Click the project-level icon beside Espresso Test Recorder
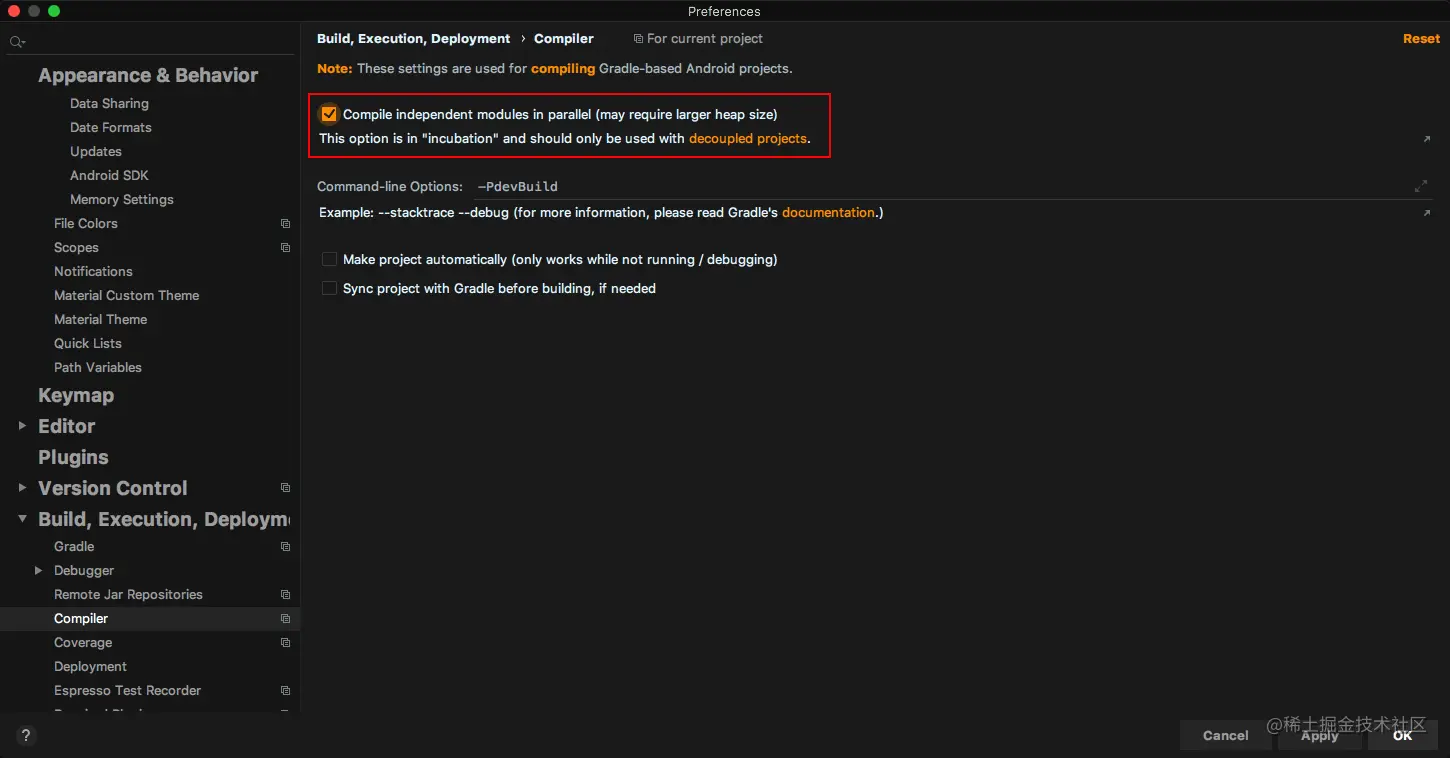This screenshot has width=1450, height=758. tap(286, 691)
